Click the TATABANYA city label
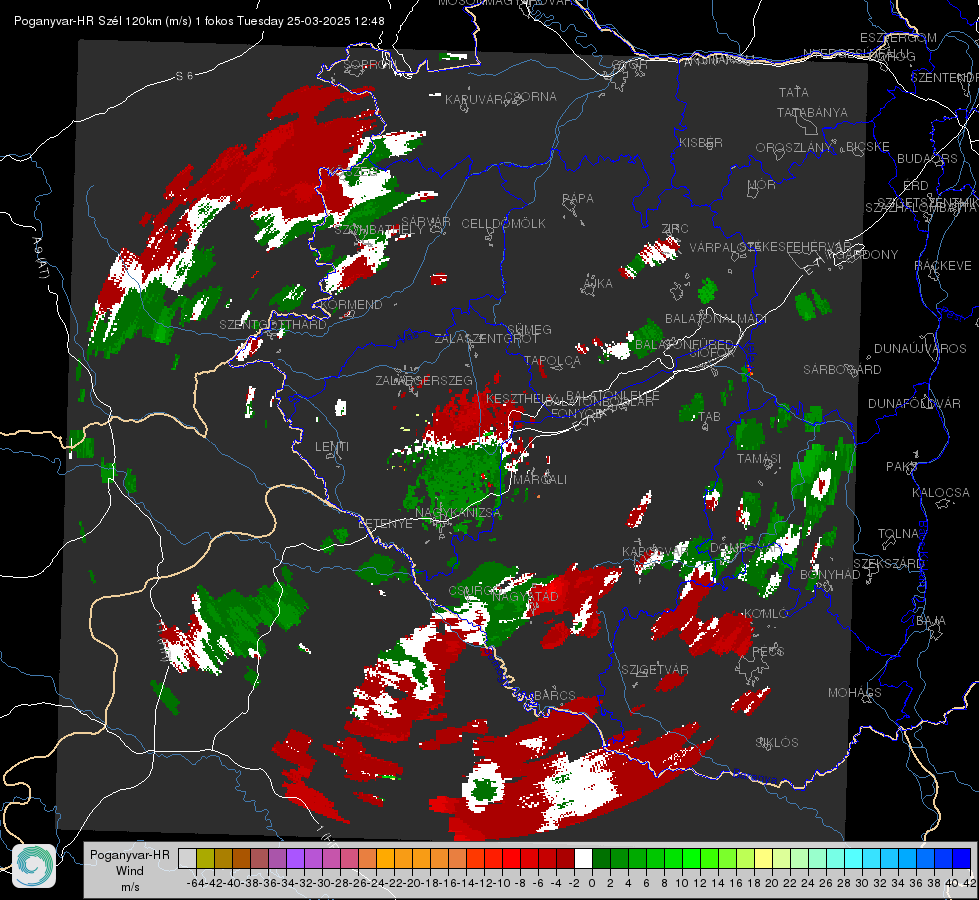 tap(812, 112)
